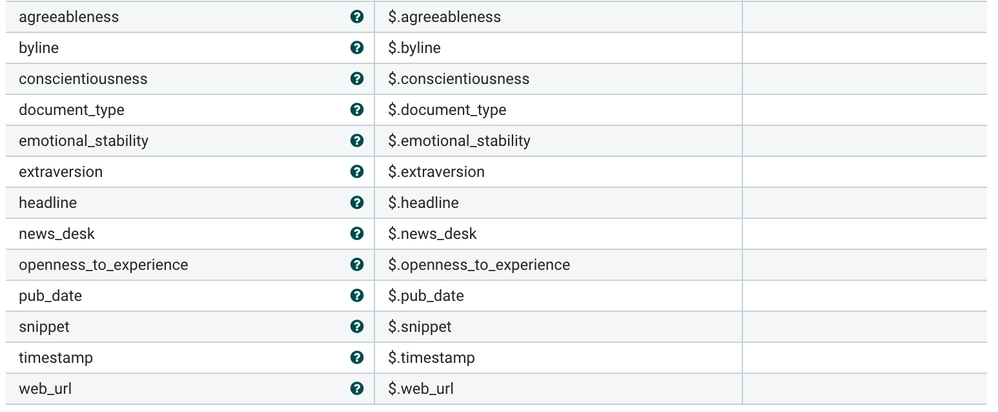Click help icon beside byline
Image resolution: width=998 pixels, height=412 pixels.
point(356,48)
